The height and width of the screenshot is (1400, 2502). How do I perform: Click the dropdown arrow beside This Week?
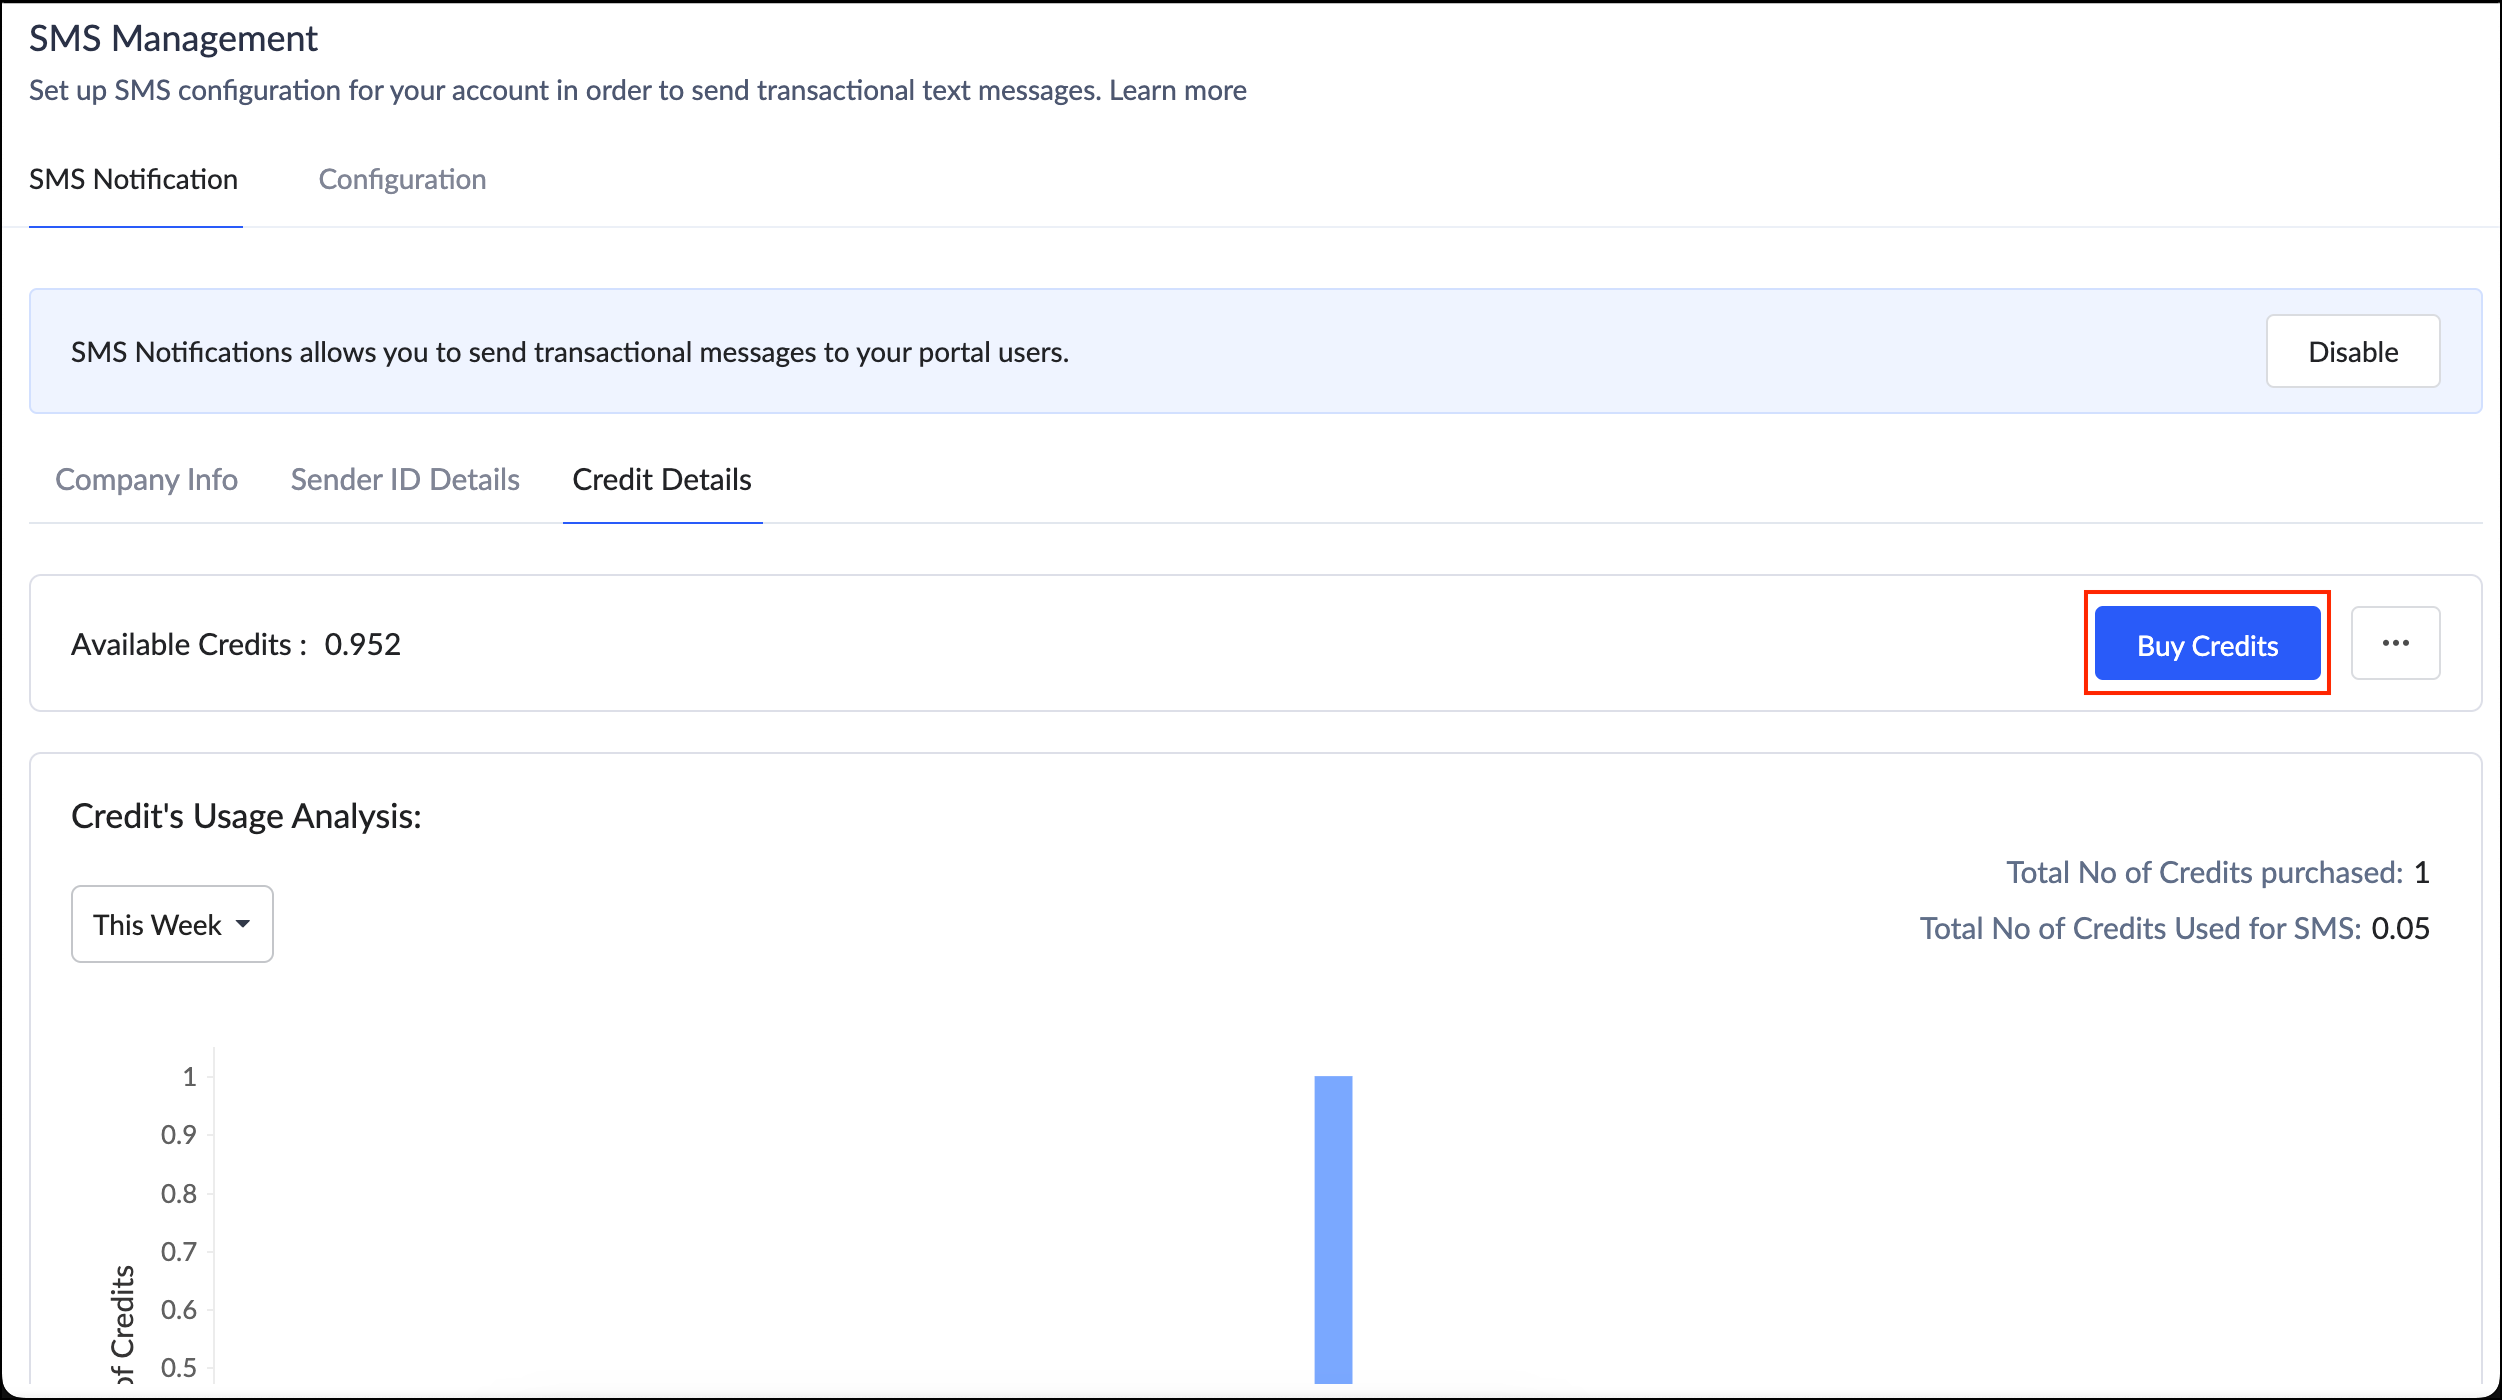pos(243,925)
